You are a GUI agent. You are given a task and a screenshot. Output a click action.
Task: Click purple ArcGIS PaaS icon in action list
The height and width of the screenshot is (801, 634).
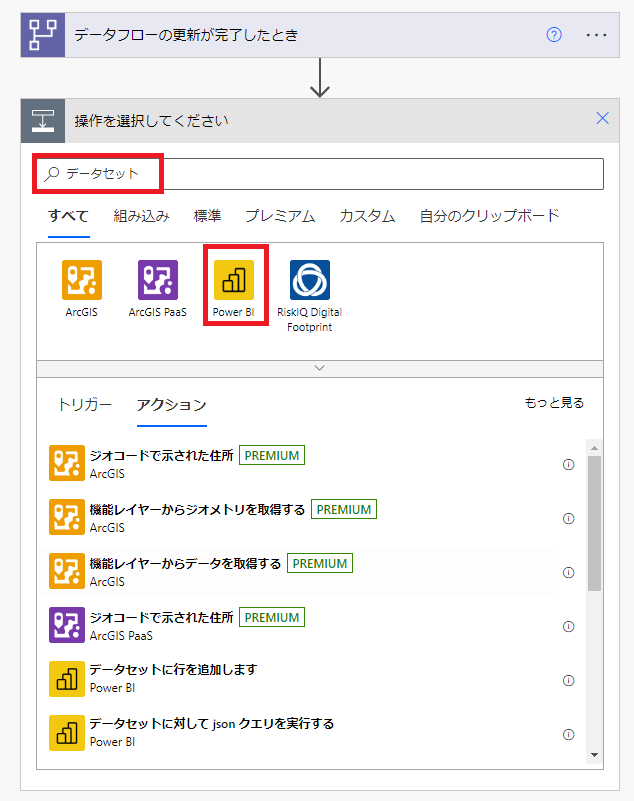[67, 625]
